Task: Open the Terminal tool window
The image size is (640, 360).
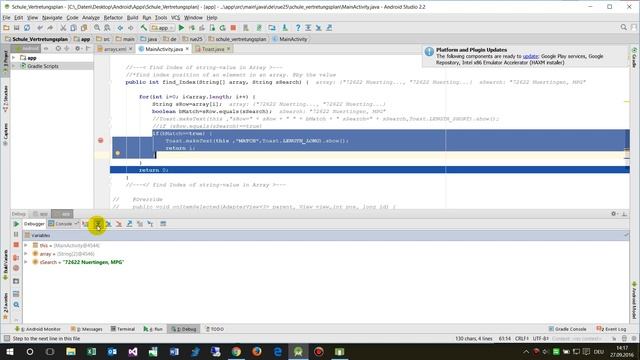Action: click(x=123, y=329)
